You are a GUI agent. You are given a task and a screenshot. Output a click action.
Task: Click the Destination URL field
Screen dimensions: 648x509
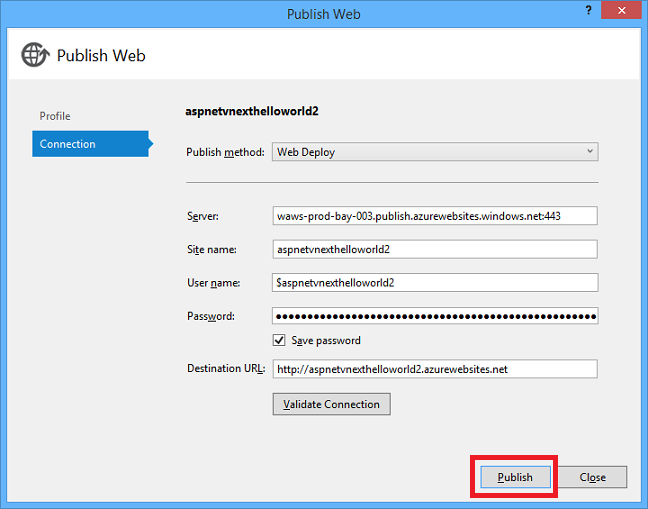(x=435, y=369)
